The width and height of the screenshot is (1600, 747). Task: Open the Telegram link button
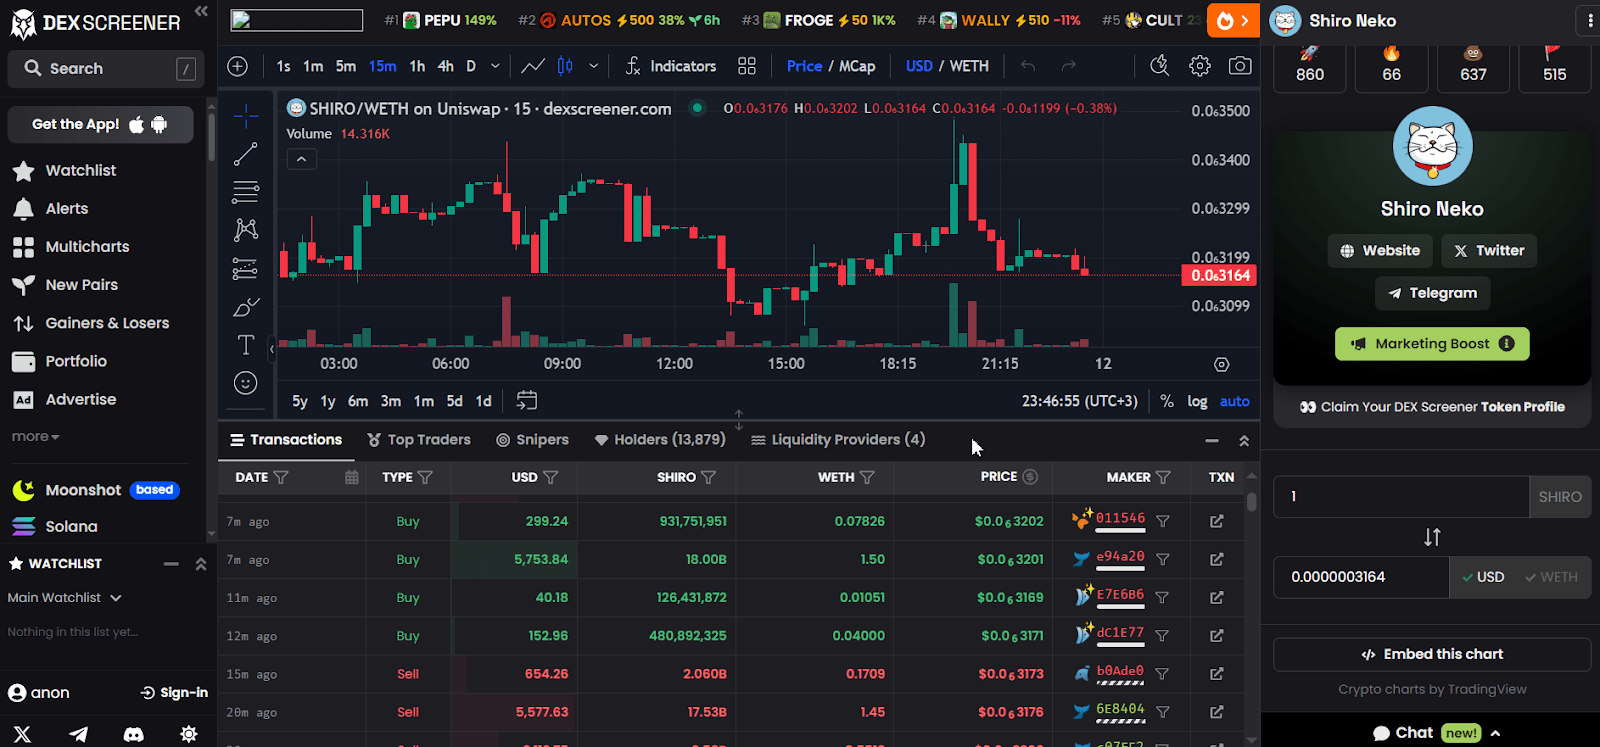[1432, 293]
